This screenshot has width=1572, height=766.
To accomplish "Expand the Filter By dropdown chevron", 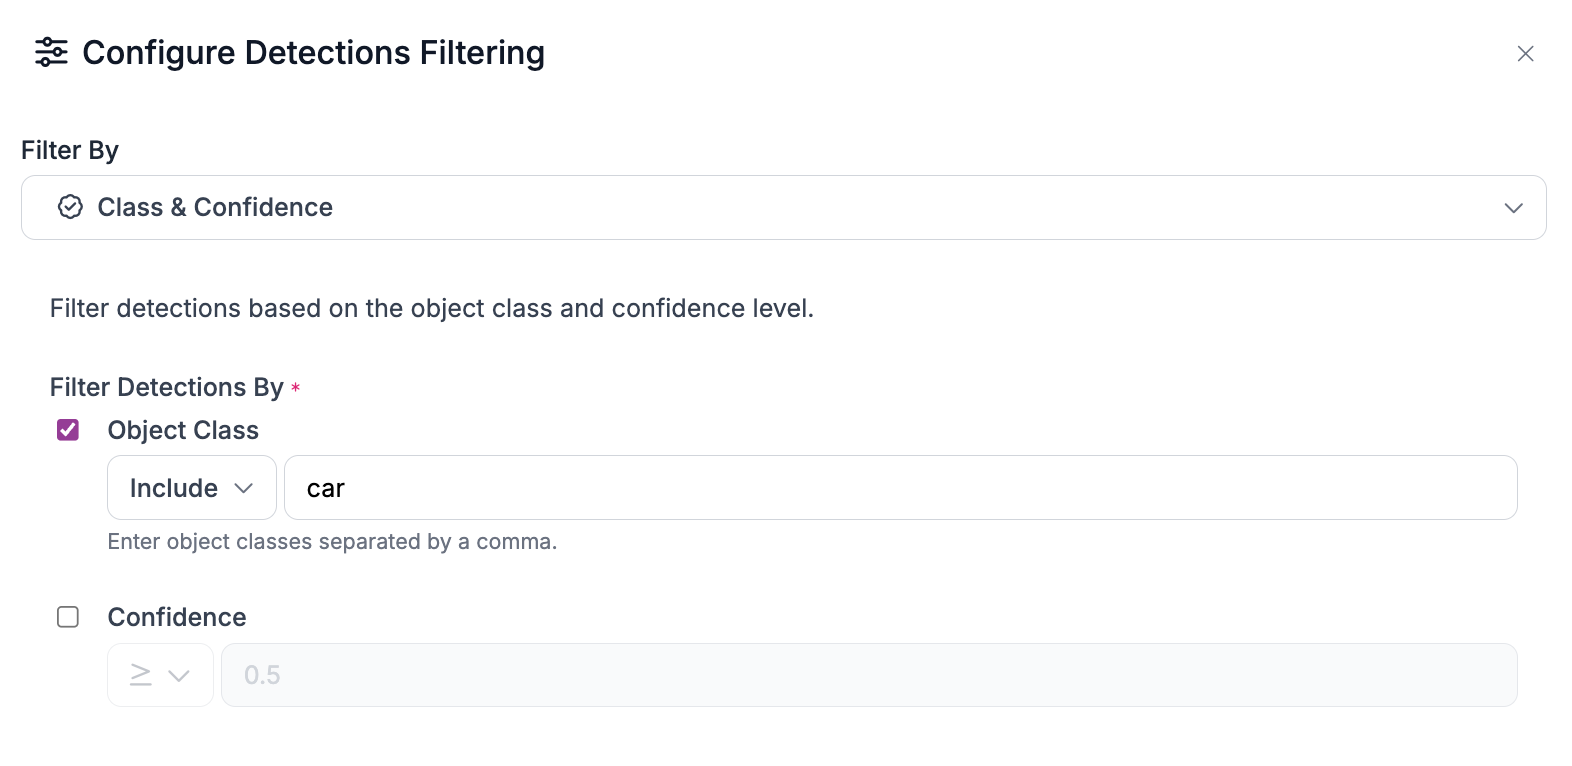I will [1513, 208].
